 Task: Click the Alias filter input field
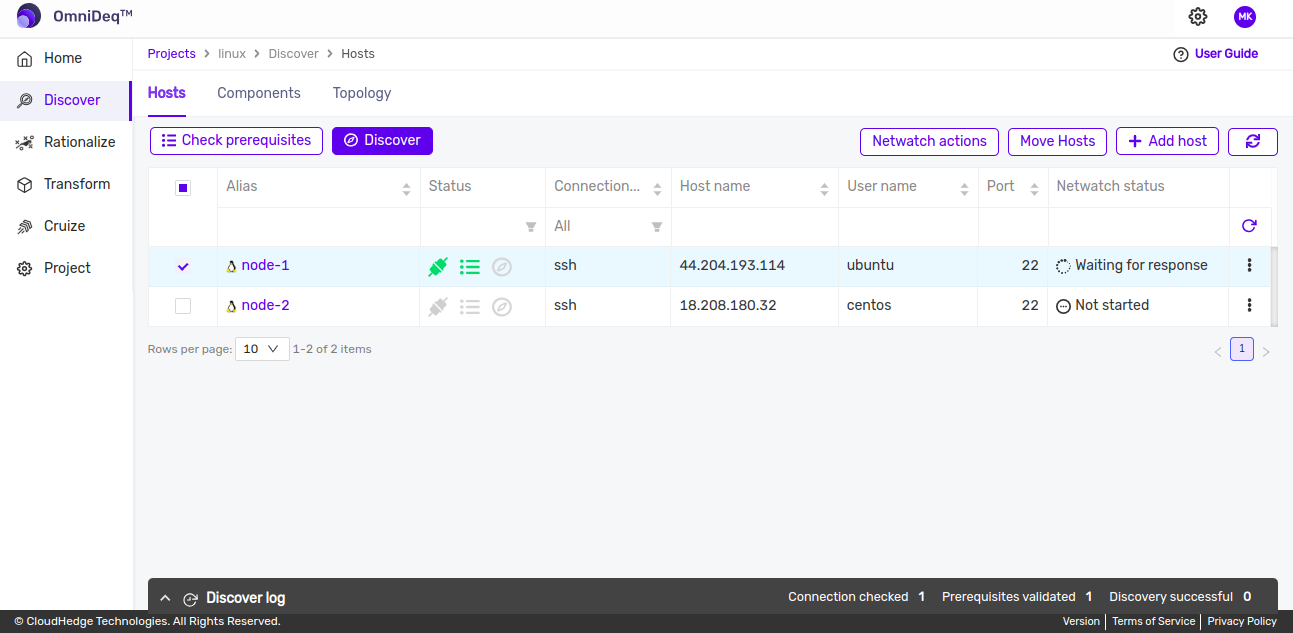tap(319, 226)
